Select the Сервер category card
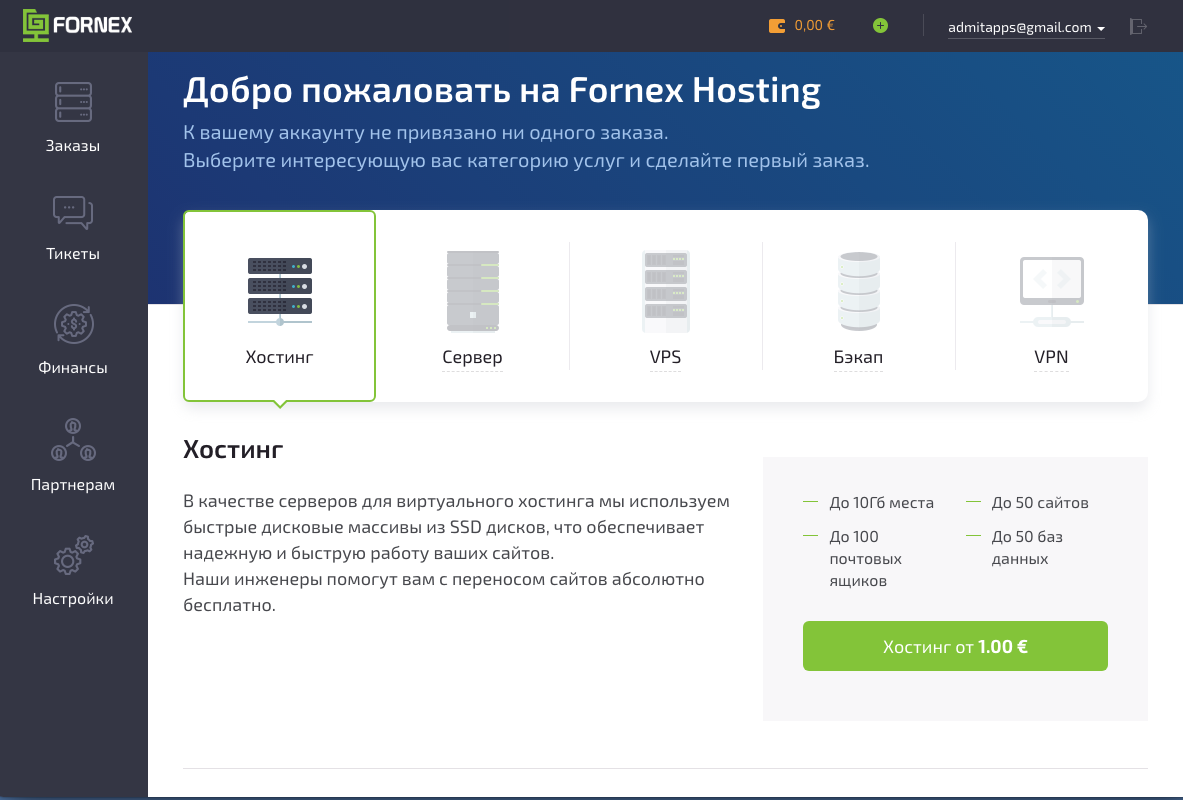This screenshot has height=800, width=1183. point(472,305)
